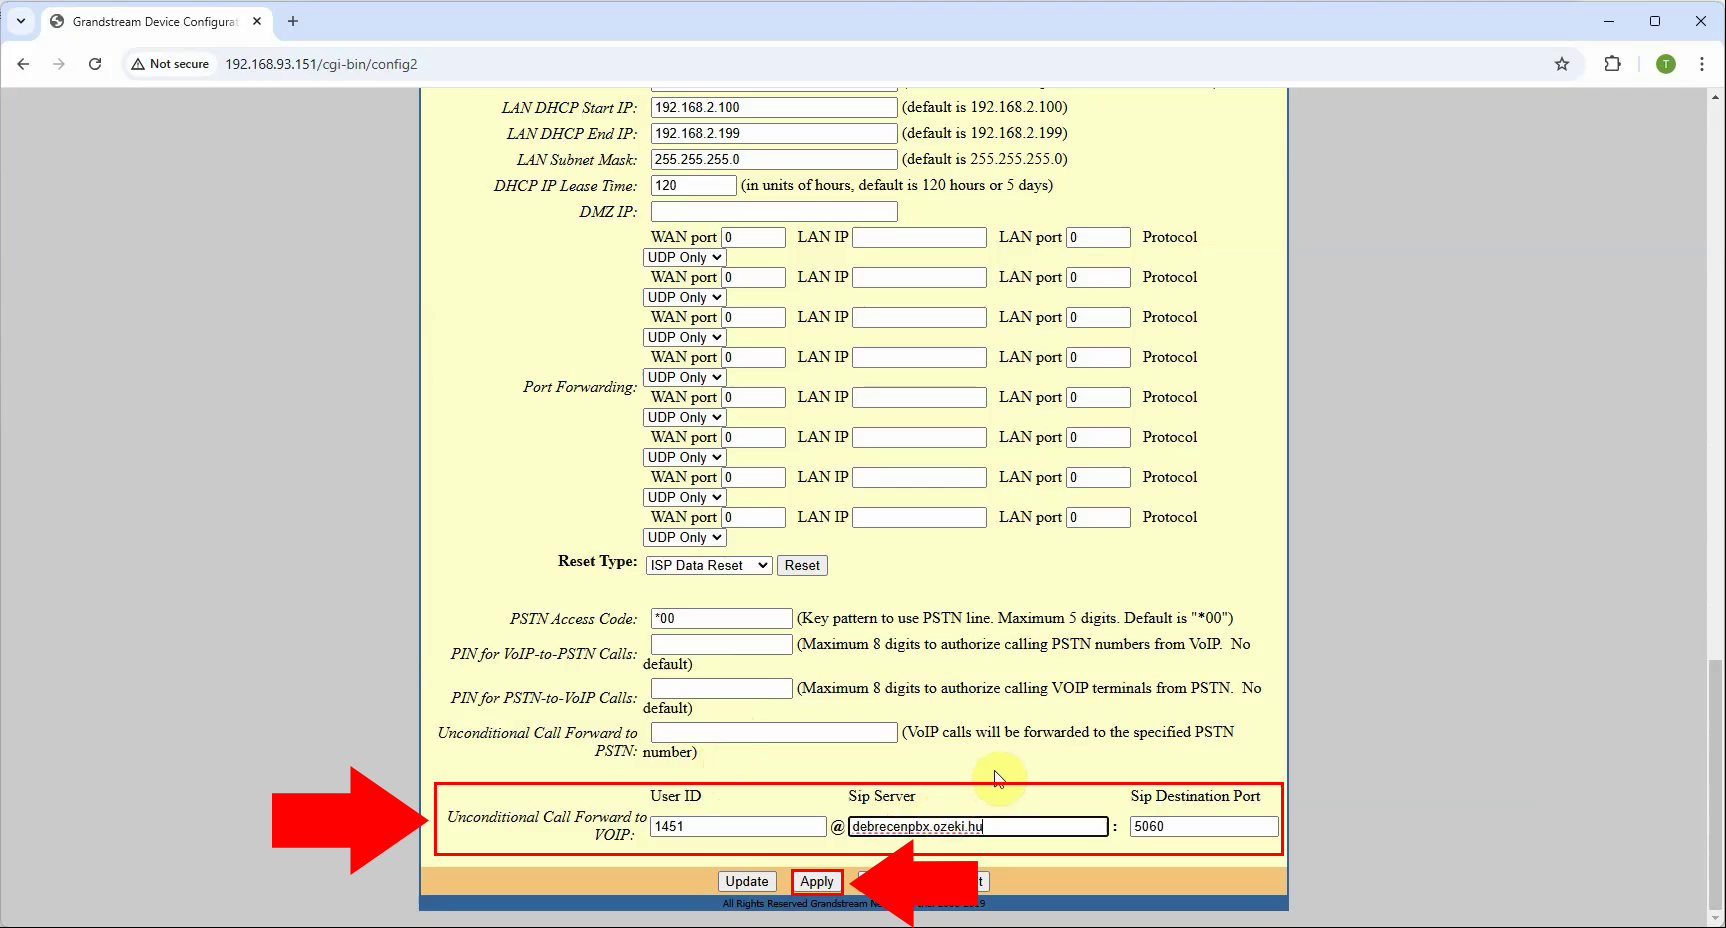
Task: Click the Update button
Action: point(747,881)
